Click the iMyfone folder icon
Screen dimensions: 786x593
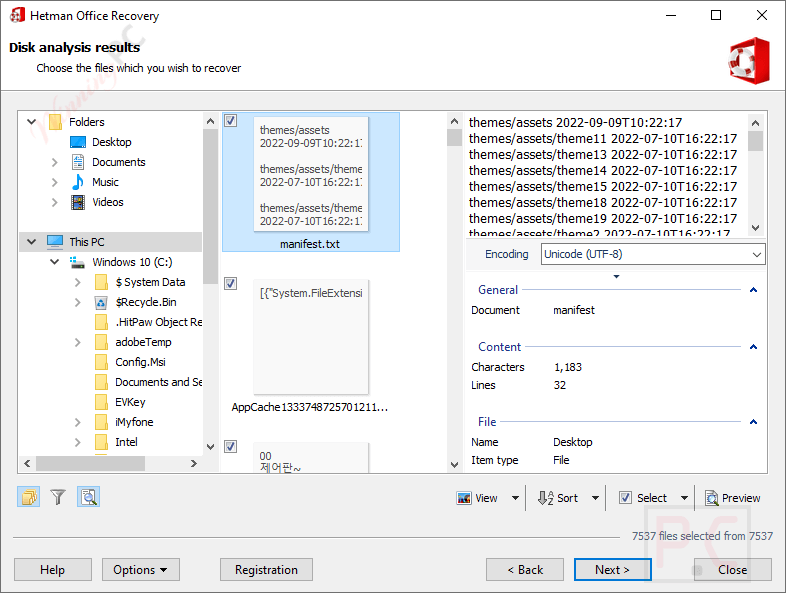click(101, 422)
